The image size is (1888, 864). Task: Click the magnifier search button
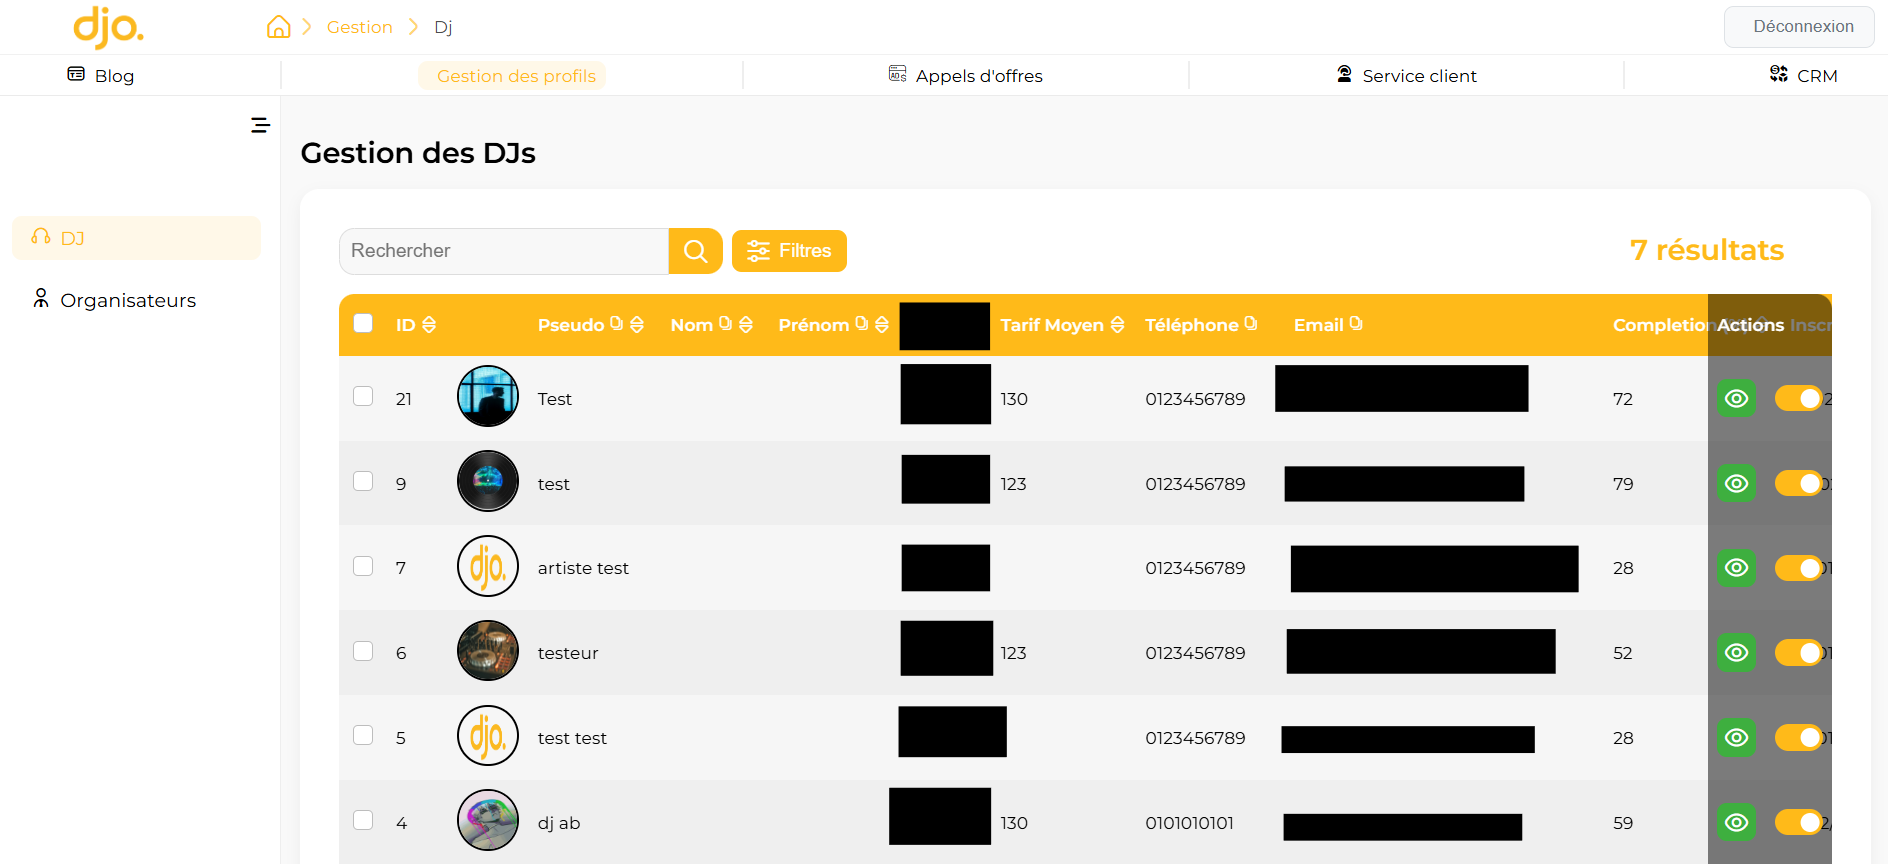pos(695,251)
